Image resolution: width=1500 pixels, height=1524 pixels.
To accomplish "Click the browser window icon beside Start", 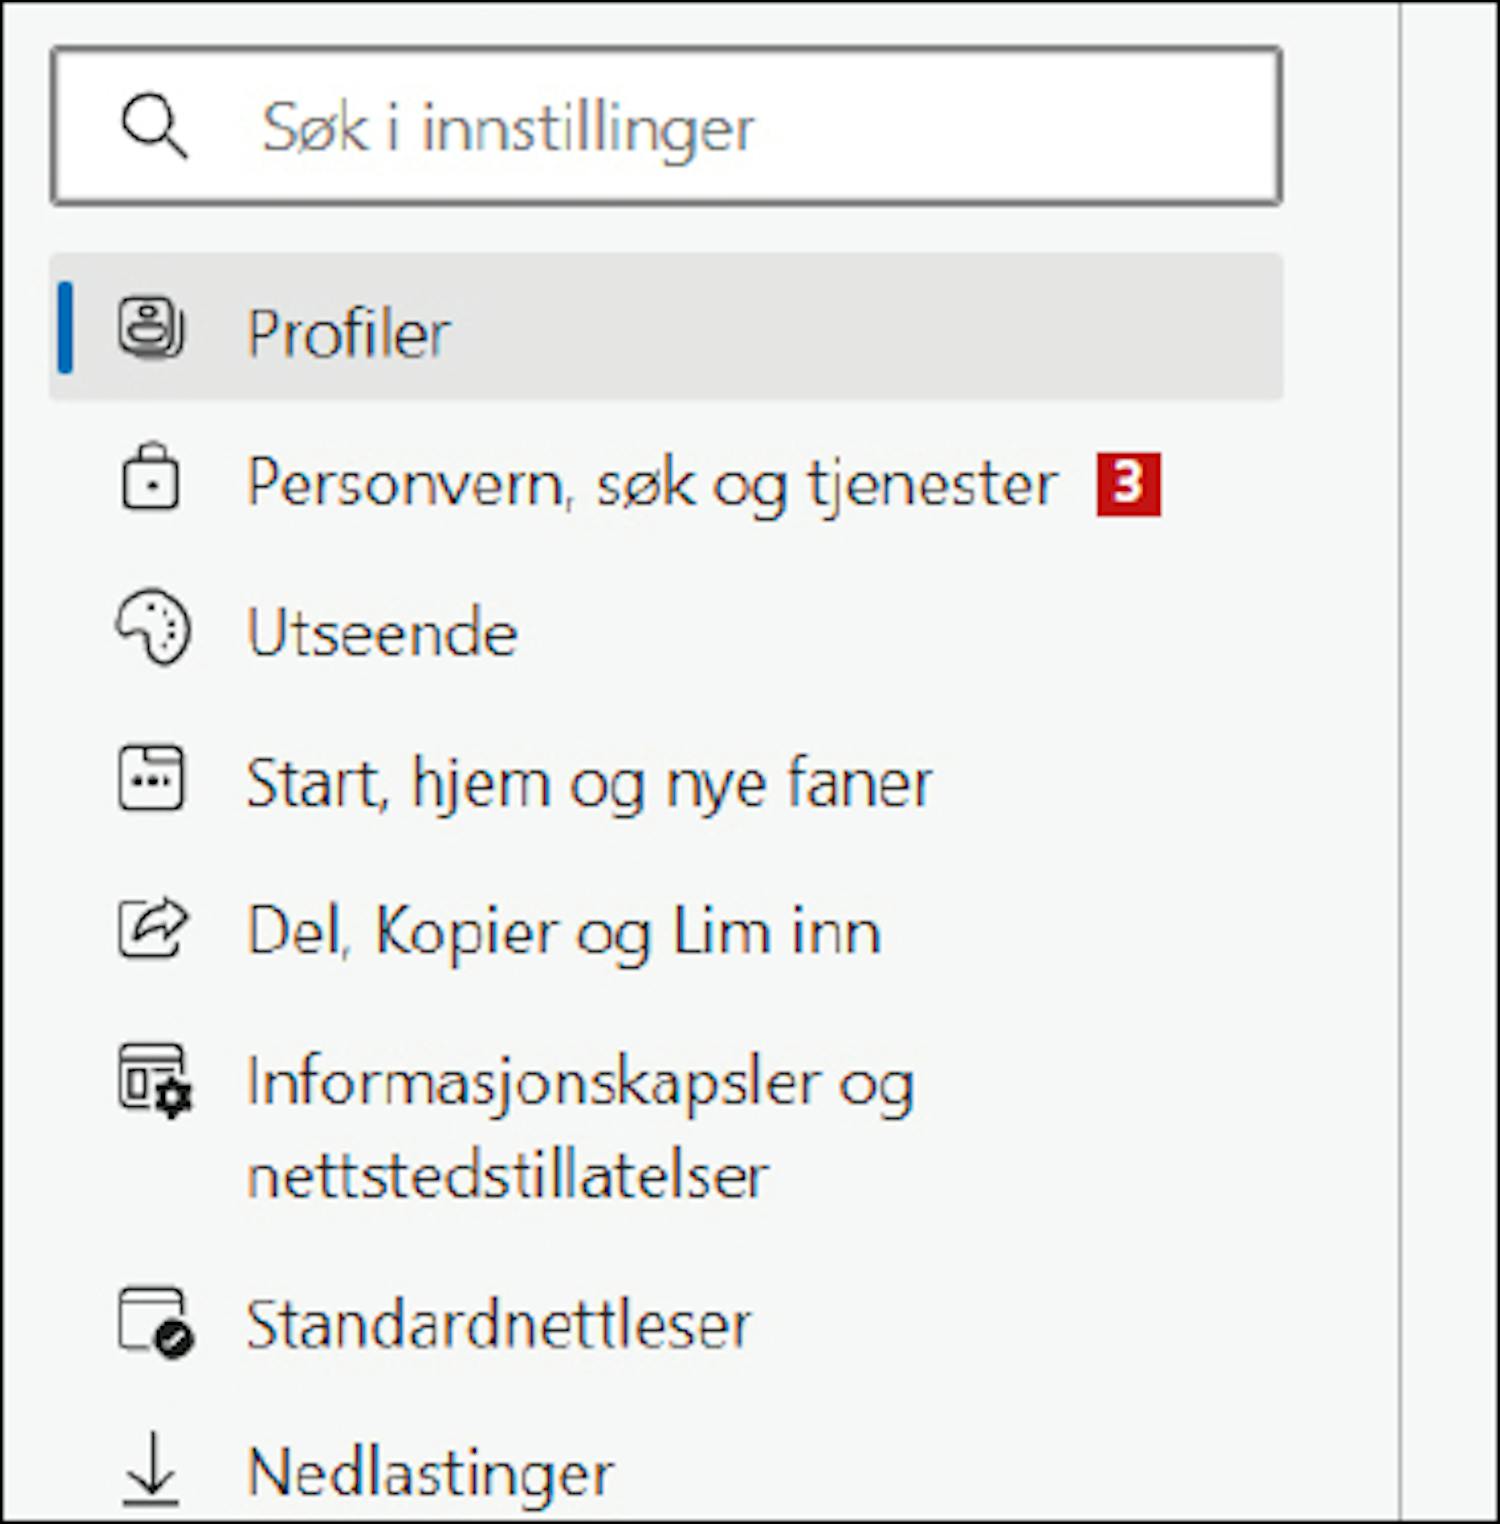I will click(x=151, y=778).
